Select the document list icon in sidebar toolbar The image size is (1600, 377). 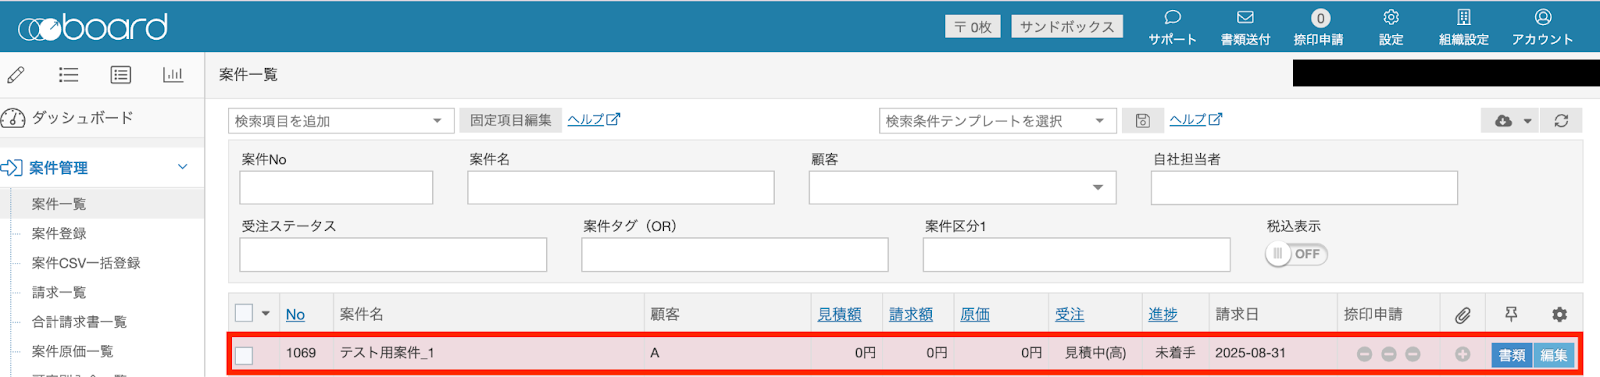(121, 75)
